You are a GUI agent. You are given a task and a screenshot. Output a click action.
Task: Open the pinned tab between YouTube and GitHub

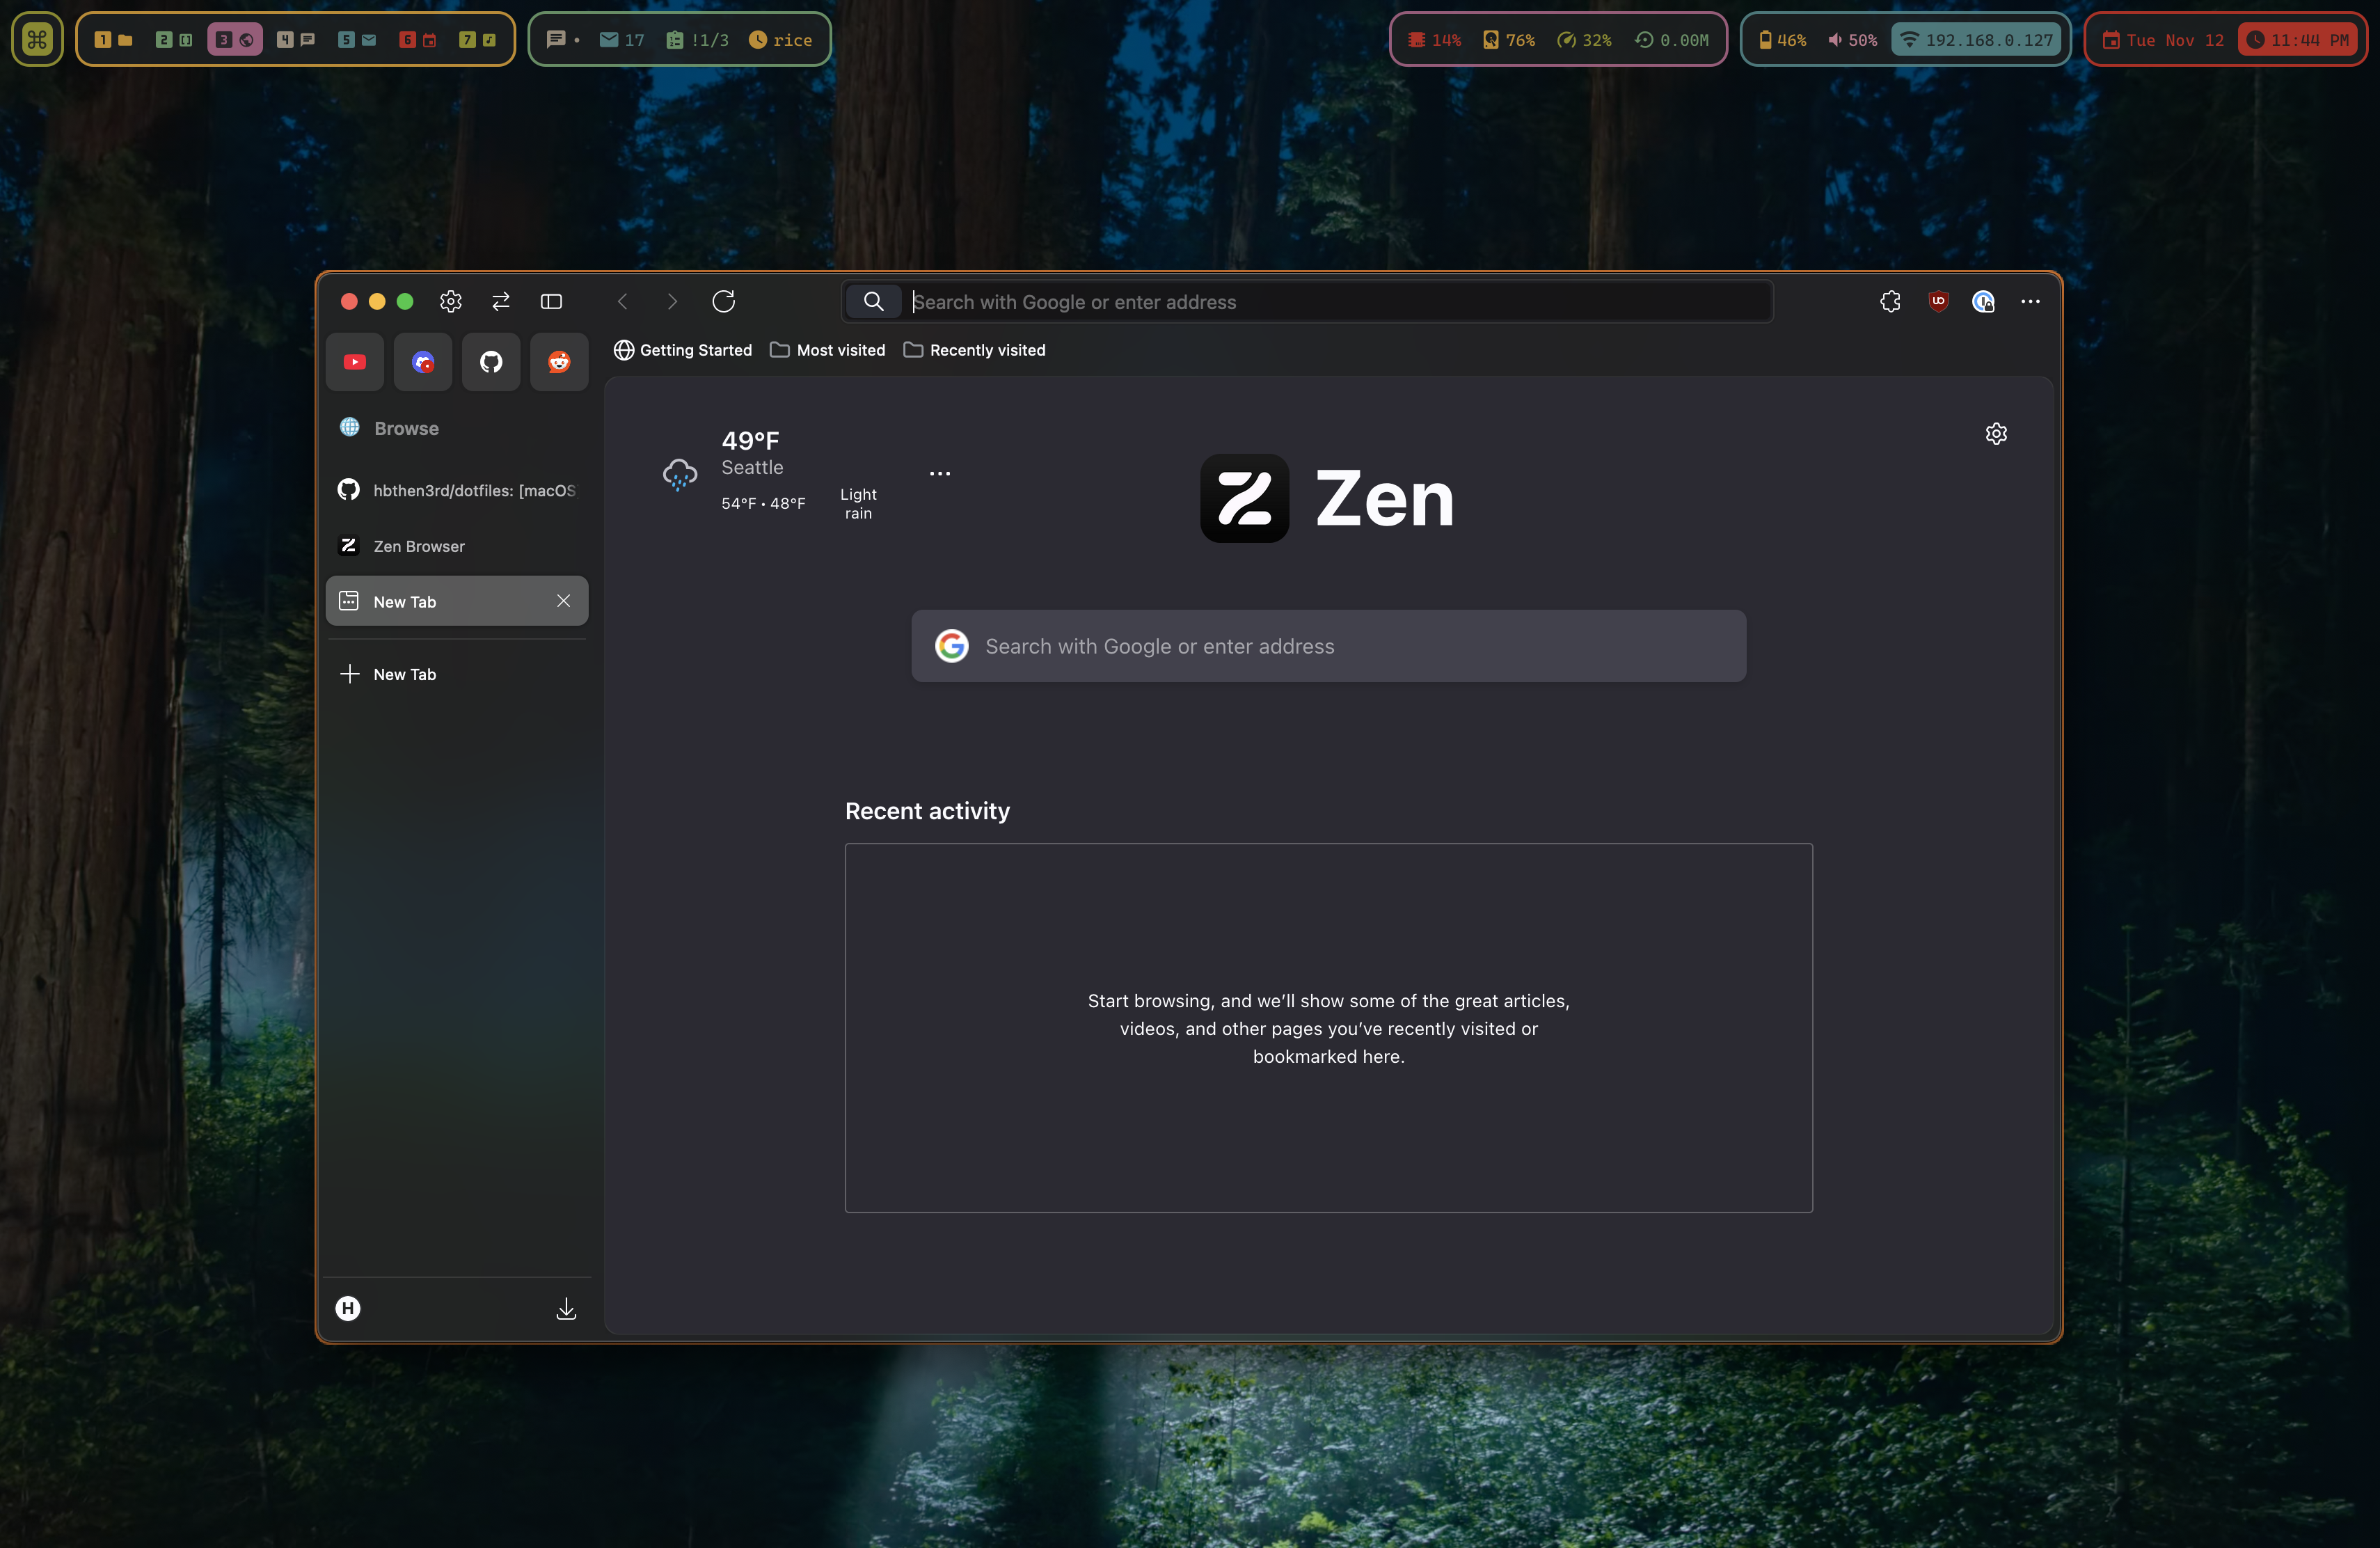tap(423, 362)
